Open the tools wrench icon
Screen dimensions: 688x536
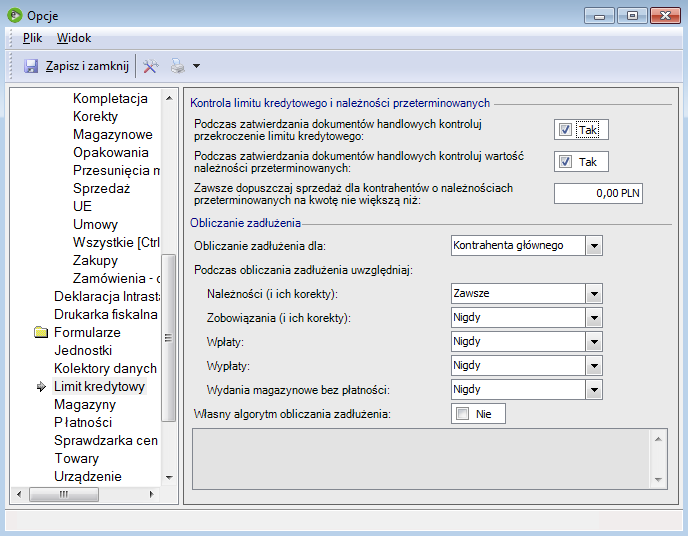pos(150,66)
